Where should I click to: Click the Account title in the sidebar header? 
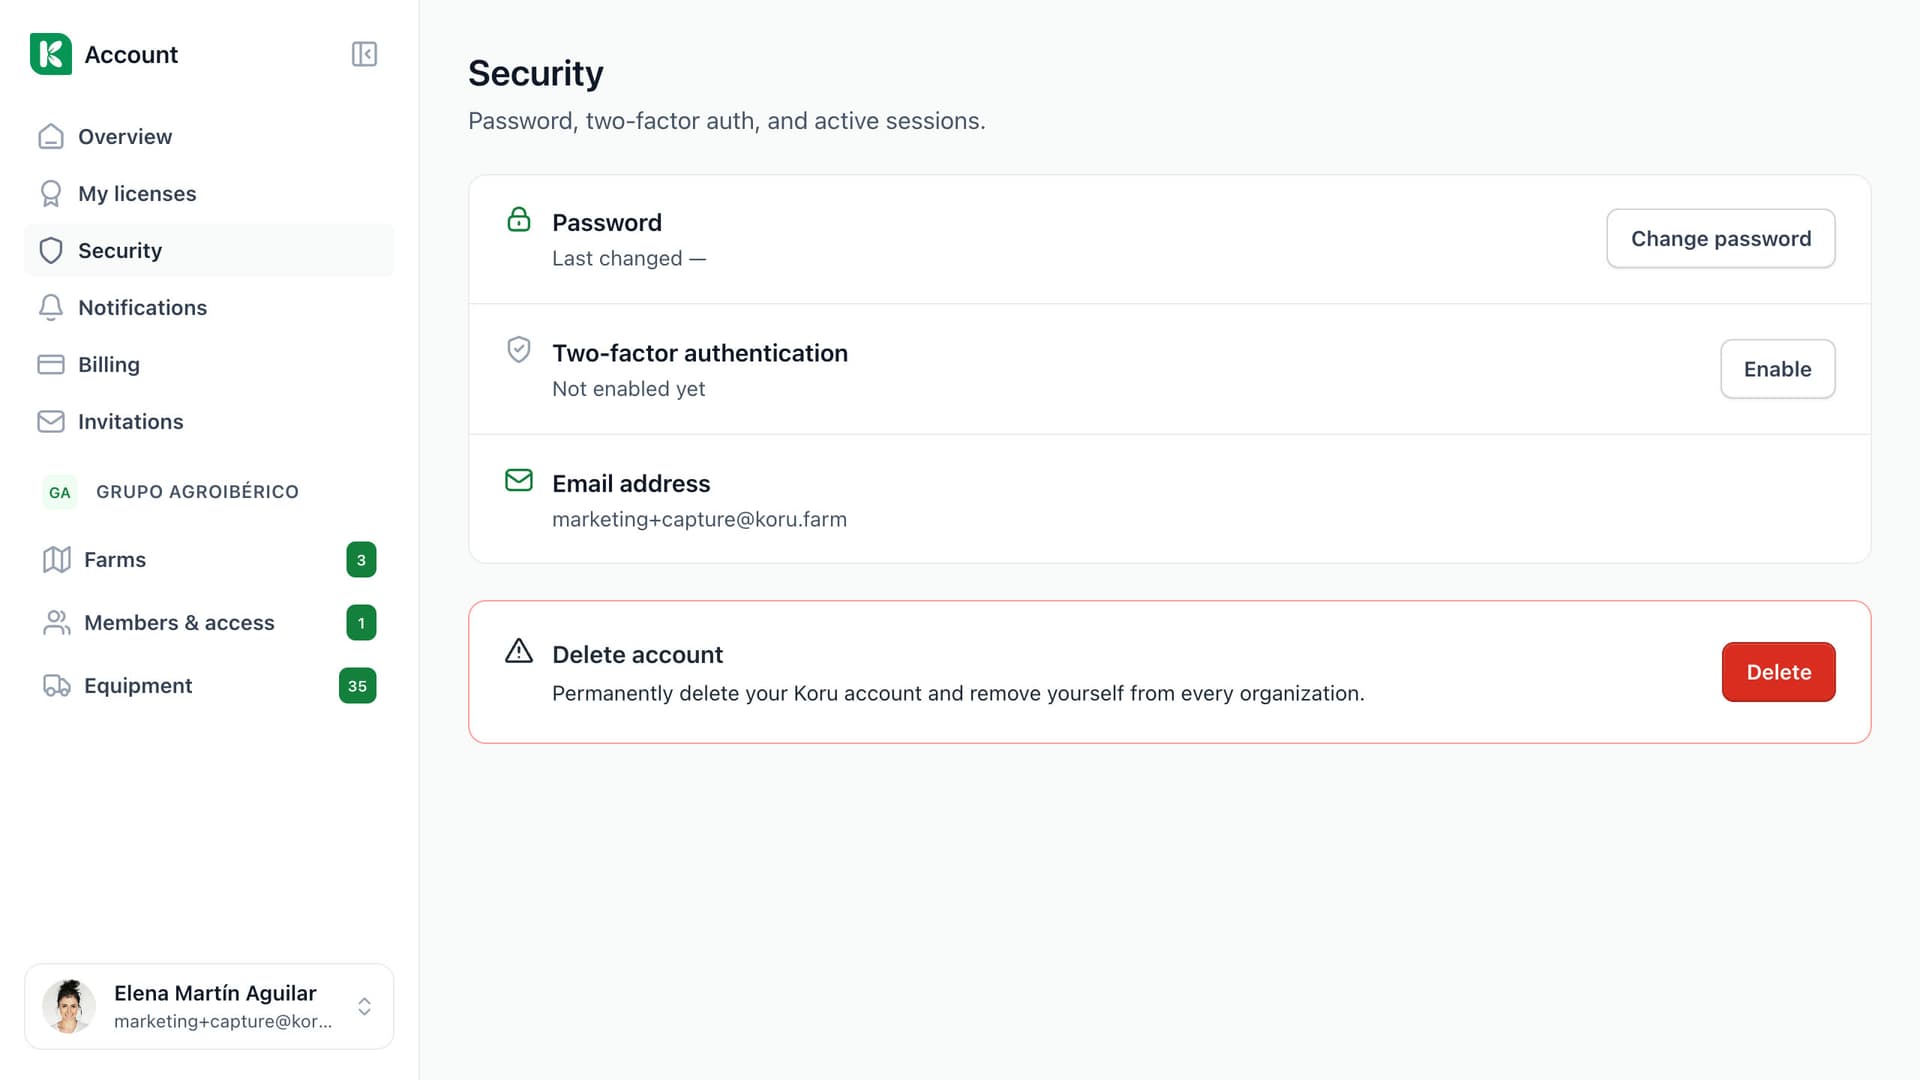coord(131,54)
